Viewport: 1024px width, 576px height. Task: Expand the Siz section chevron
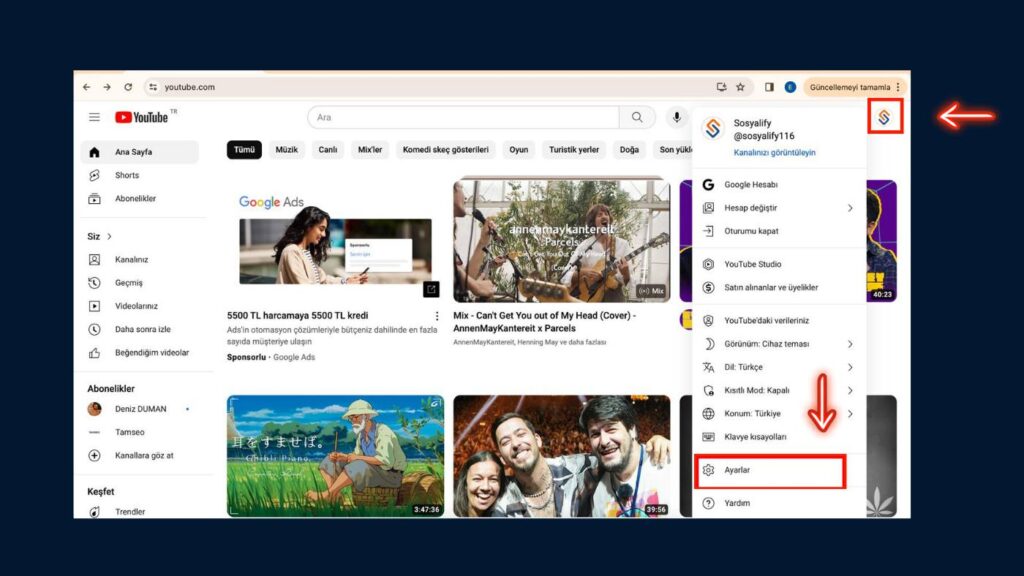(110, 236)
